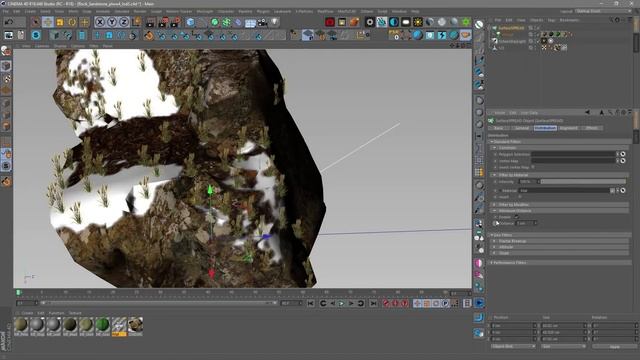Click the orange cube icon in left palette

click(6, 126)
